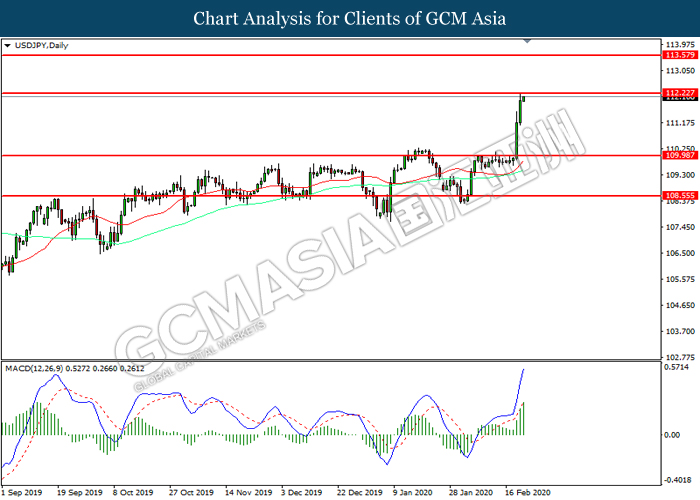Click the last green MACD histogram bar

point(523,418)
